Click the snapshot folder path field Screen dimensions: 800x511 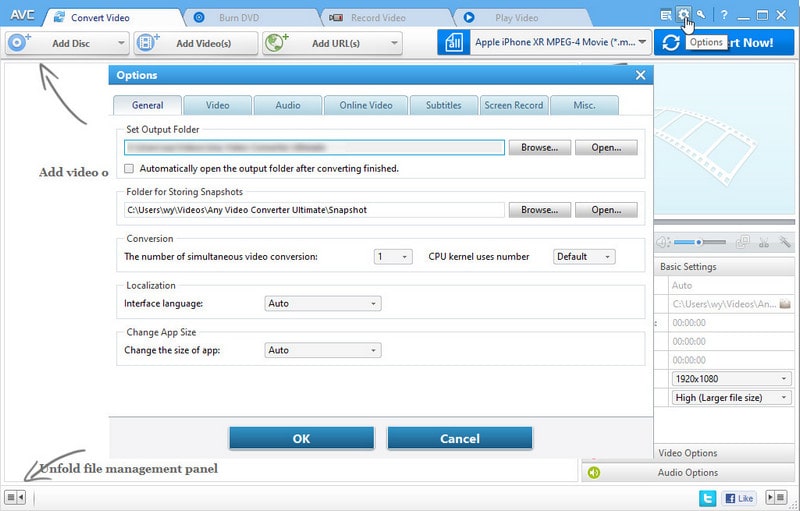(x=314, y=210)
